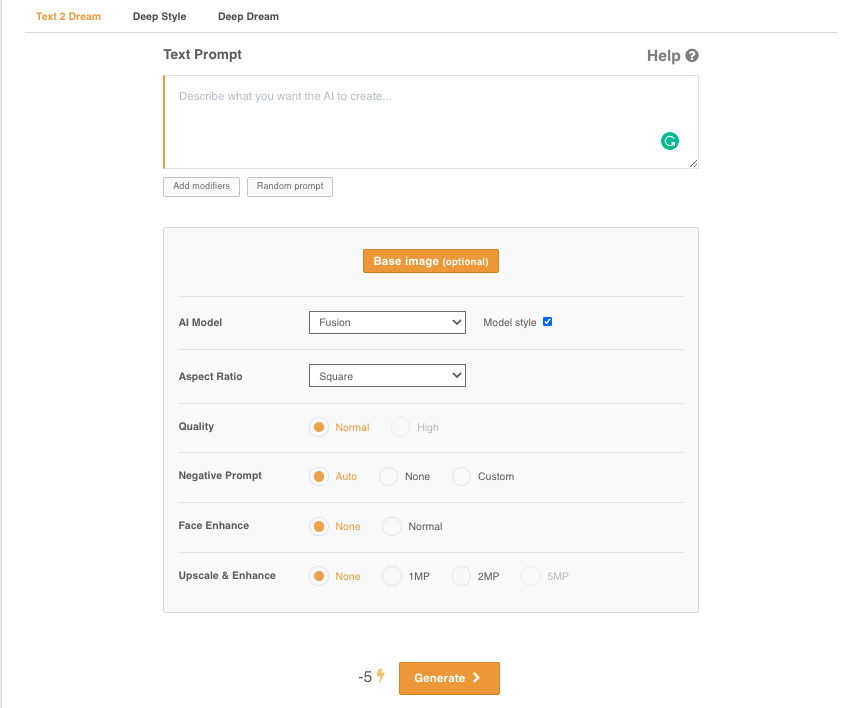Image resolution: width=856 pixels, height=708 pixels.
Task: Open the Aspect Ratio Square dropdown
Action: pyautogui.click(x=387, y=376)
